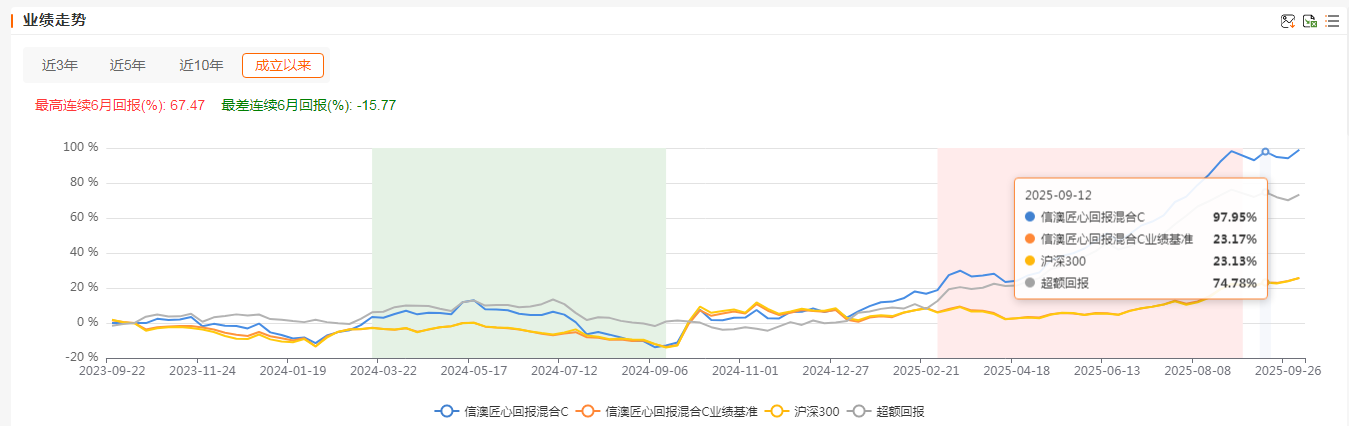Click the blue data point on 2025-09-12

1265,152
